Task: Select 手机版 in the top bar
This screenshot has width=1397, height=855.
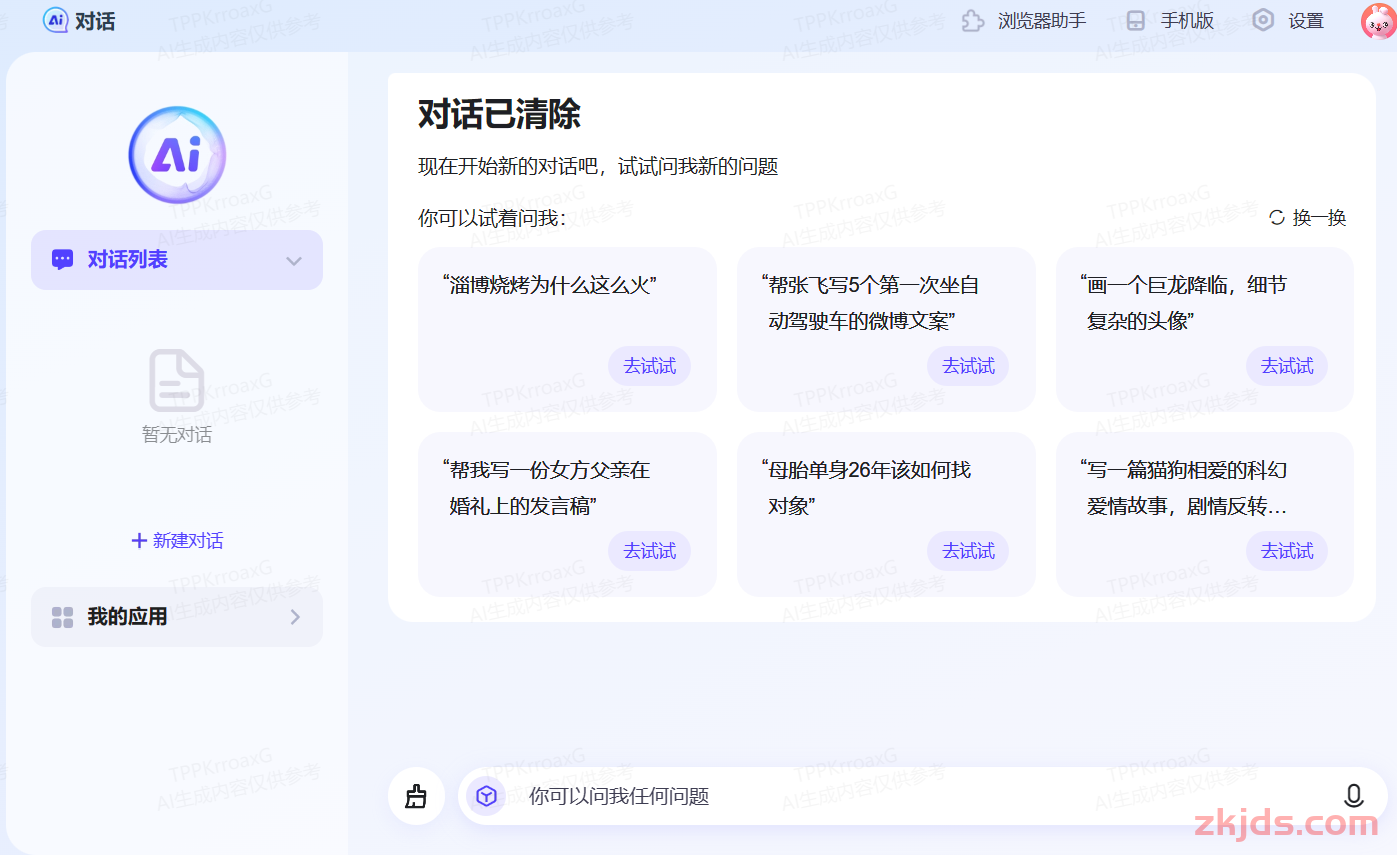Action: pos(1187,21)
